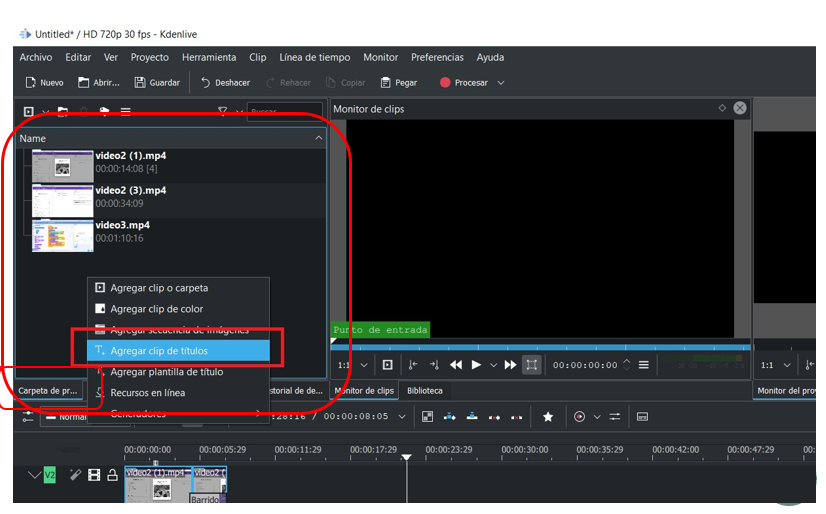826x514 pixels.
Task: Click the video3.mp4 thumbnail
Action: pyautogui.click(x=63, y=235)
